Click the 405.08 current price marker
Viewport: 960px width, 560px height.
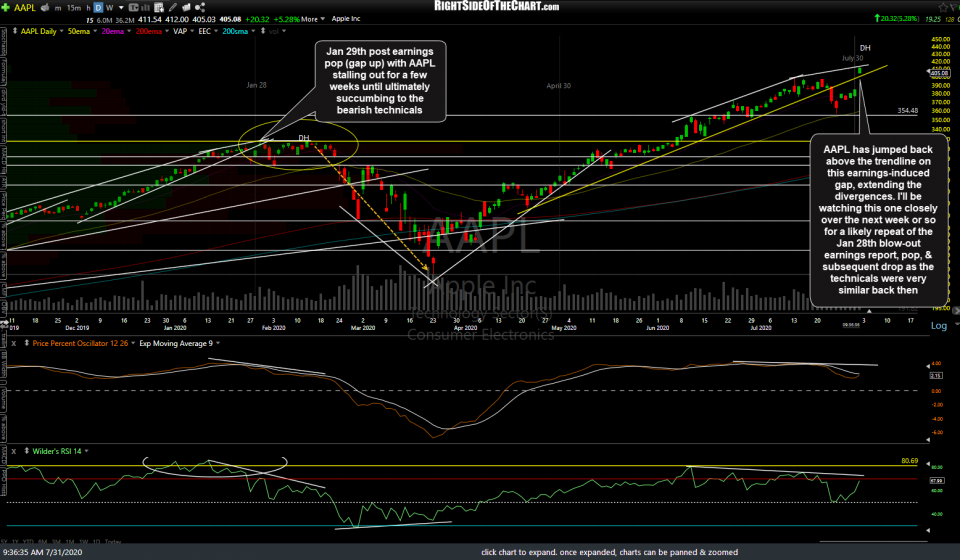pyautogui.click(x=939, y=73)
